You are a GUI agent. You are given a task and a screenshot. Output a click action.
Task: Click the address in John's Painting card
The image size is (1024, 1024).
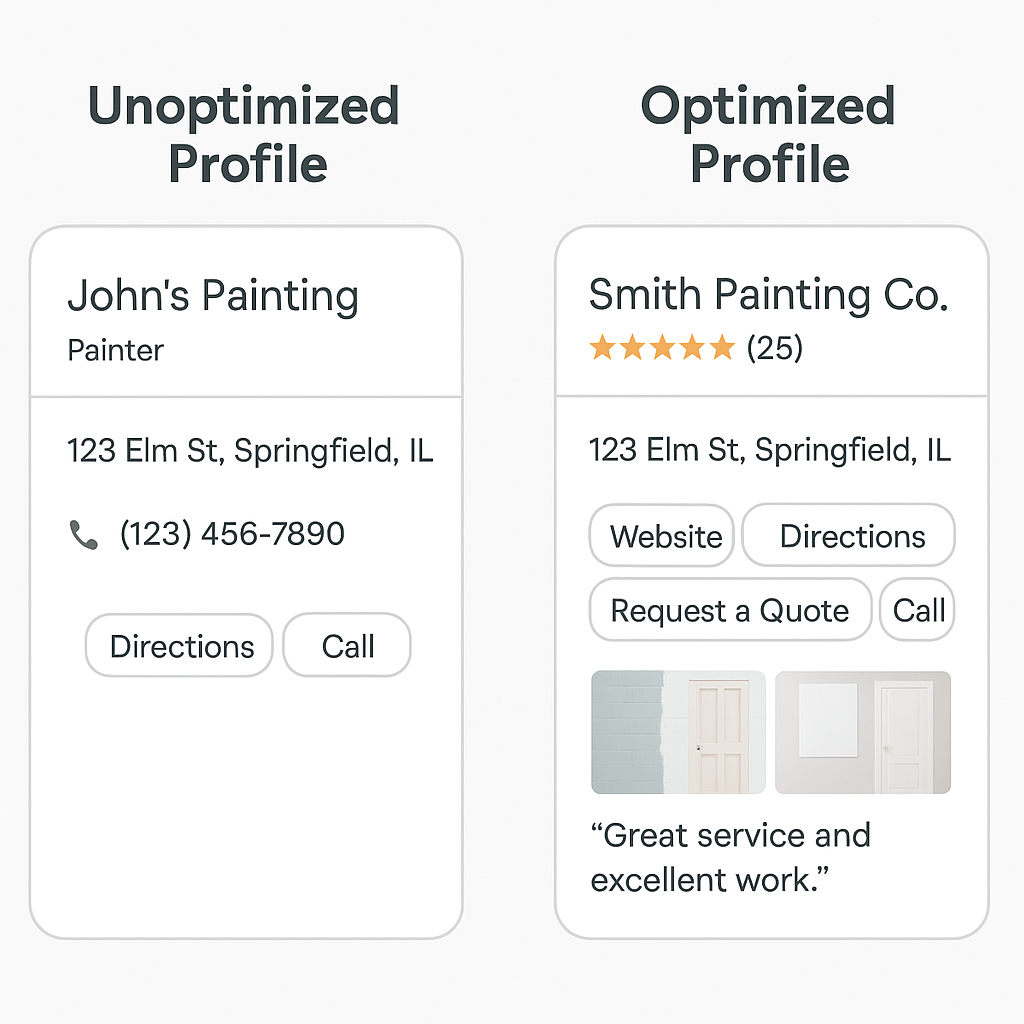pyautogui.click(x=250, y=451)
